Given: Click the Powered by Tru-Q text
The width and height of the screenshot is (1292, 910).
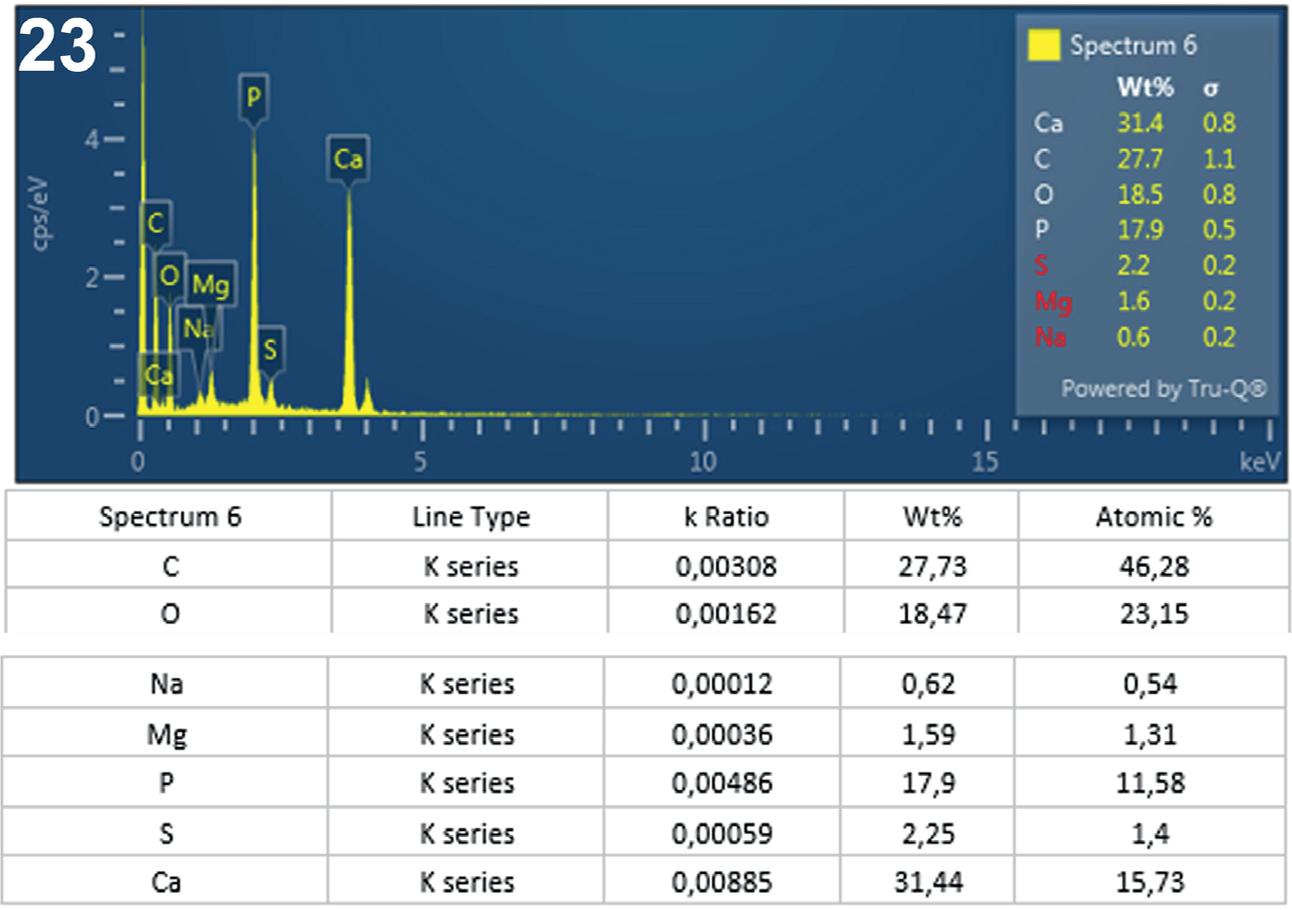Looking at the screenshot, I should (x=1163, y=388).
